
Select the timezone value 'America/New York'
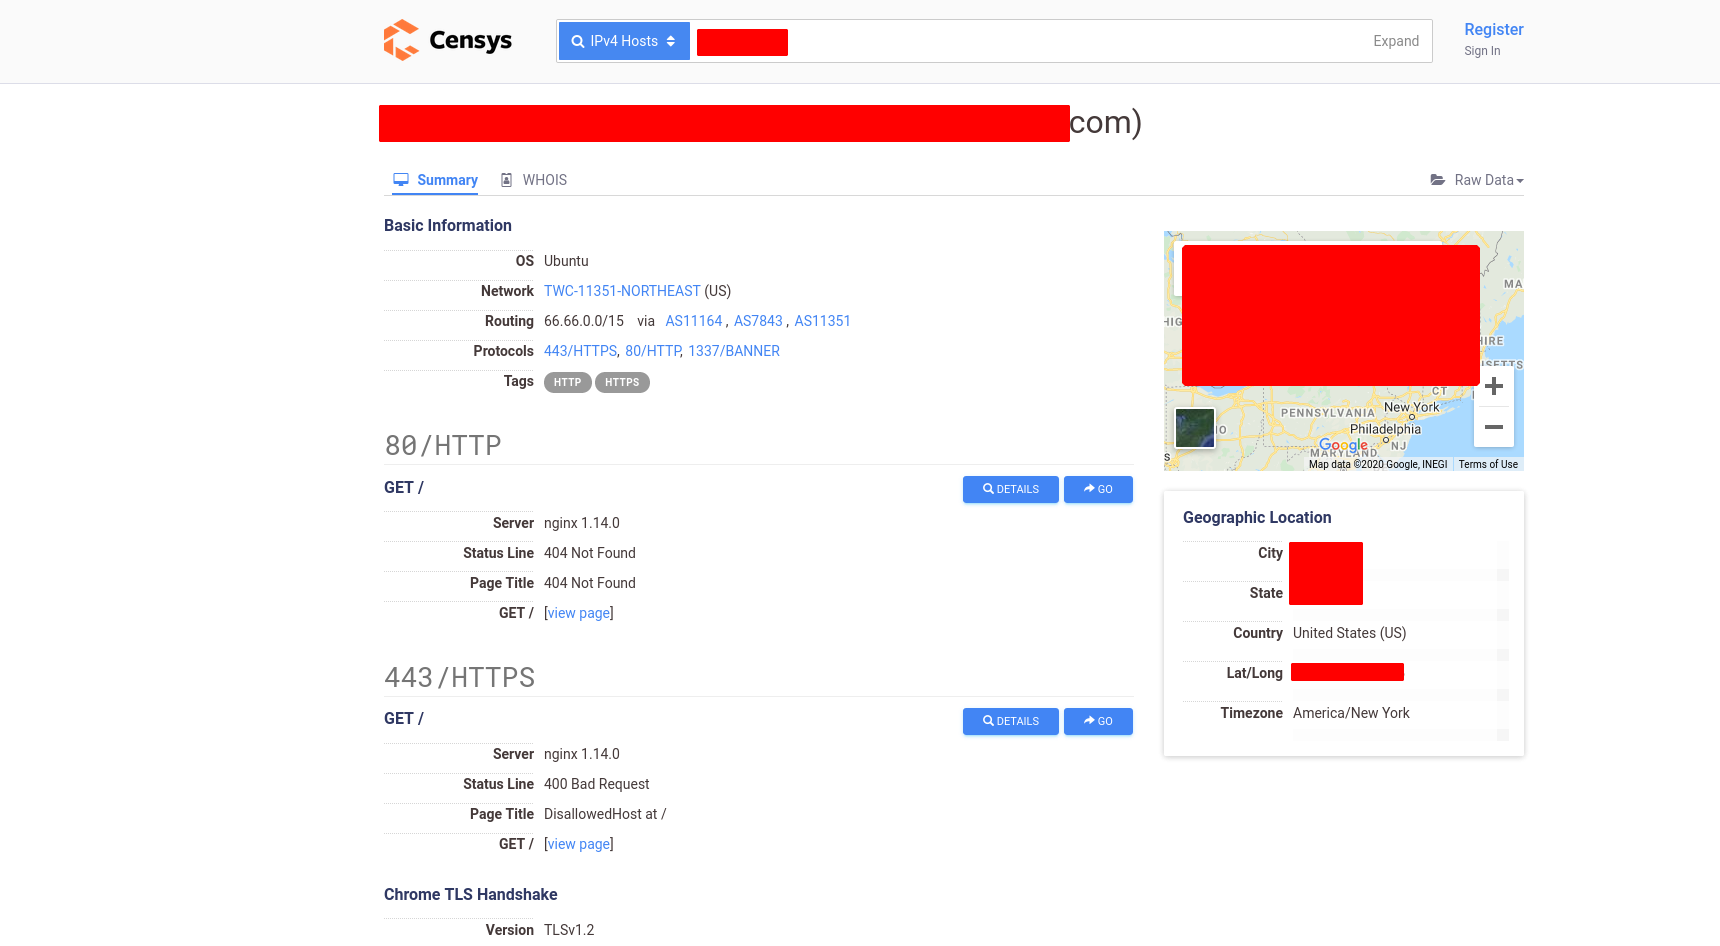coord(1351,713)
